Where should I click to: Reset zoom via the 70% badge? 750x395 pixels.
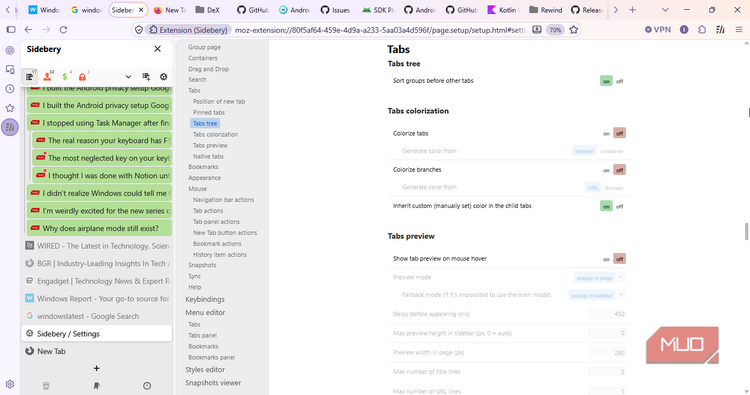tap(555, 30)
